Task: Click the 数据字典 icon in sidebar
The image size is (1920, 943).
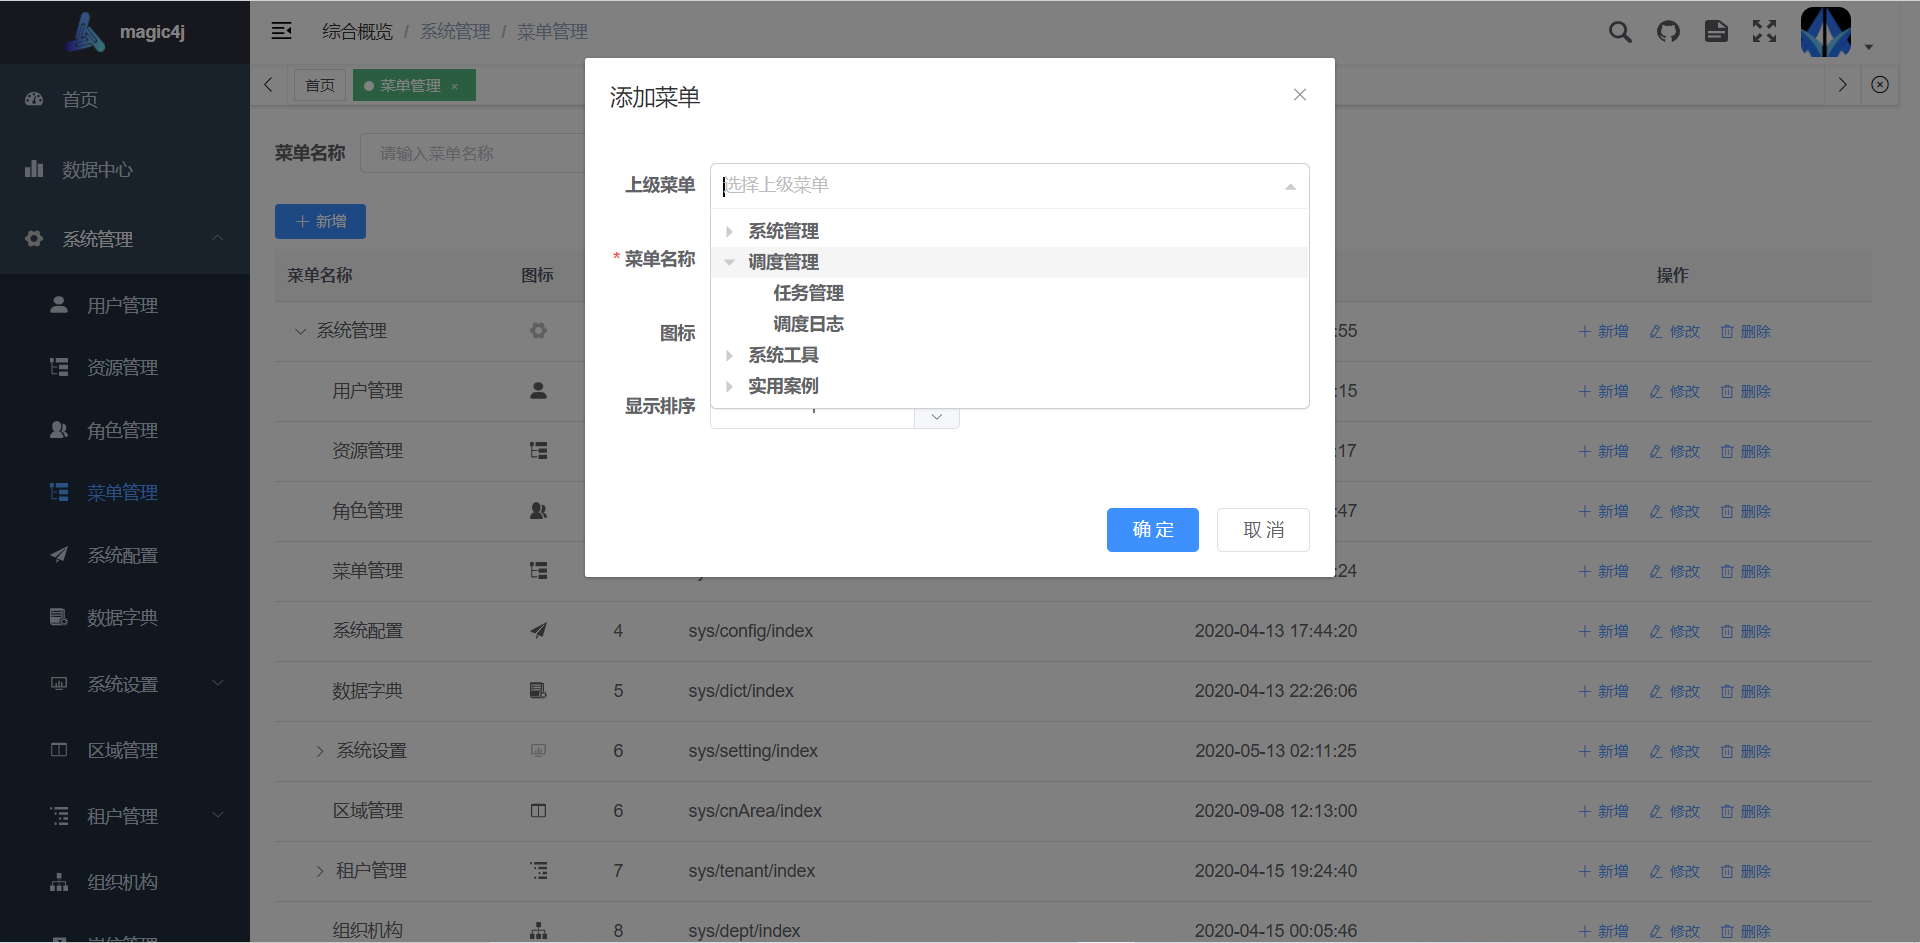Action: tap(59, 617)
